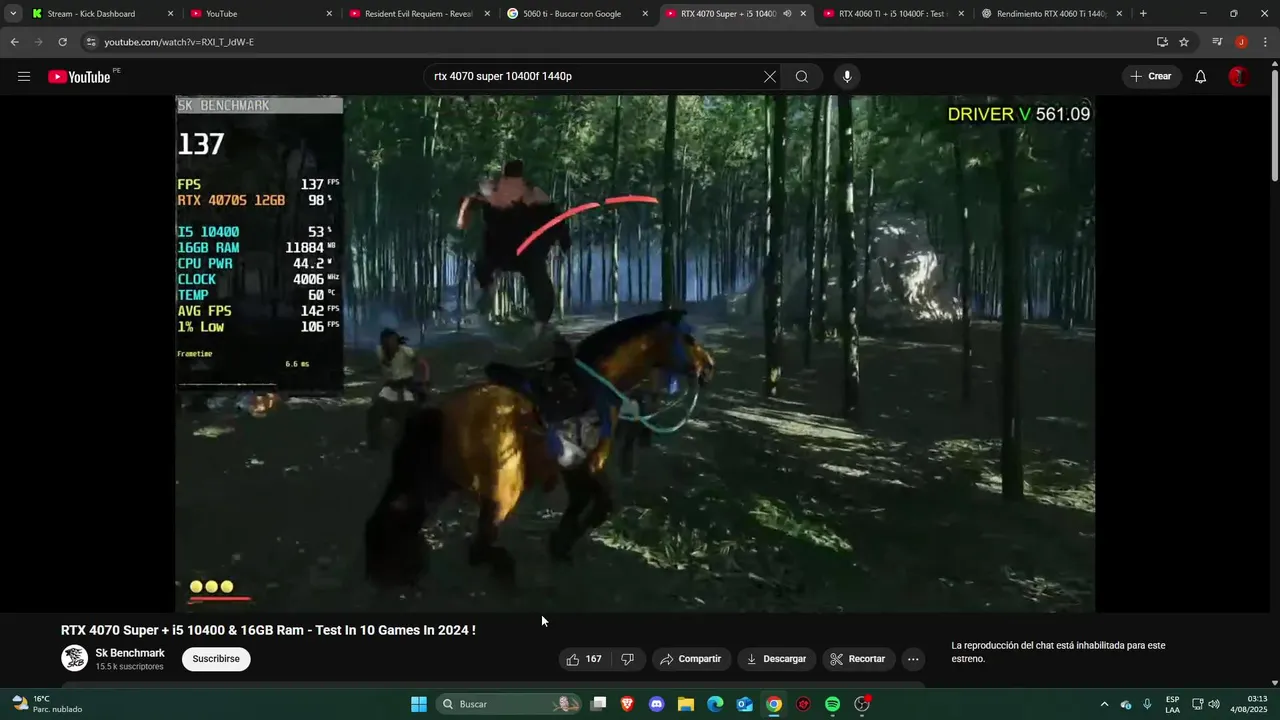The image size is (1280, 720).
Task: Open the YouTube account avatar menu
Action: coord(1238,77)
